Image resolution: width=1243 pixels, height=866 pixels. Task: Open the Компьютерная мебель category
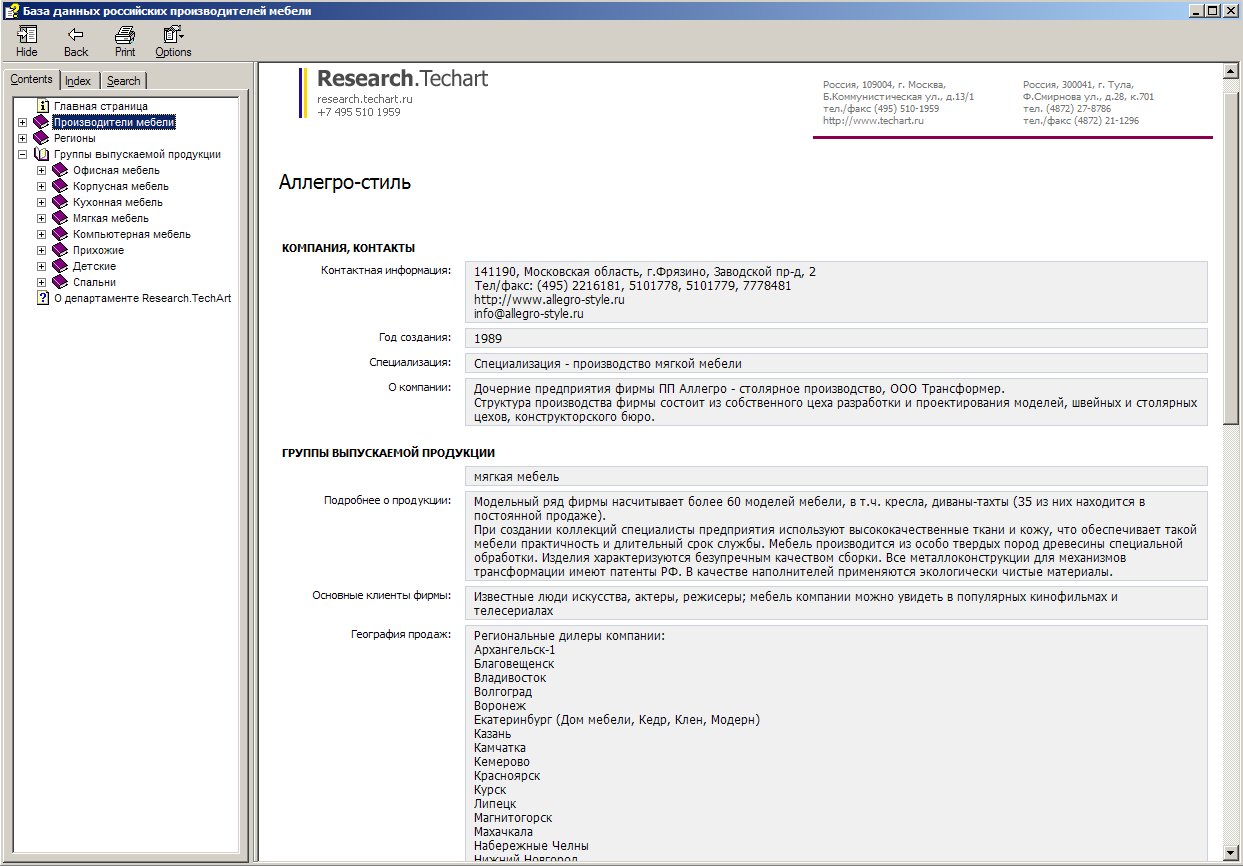pyautogui.click(x=131, y=234)
